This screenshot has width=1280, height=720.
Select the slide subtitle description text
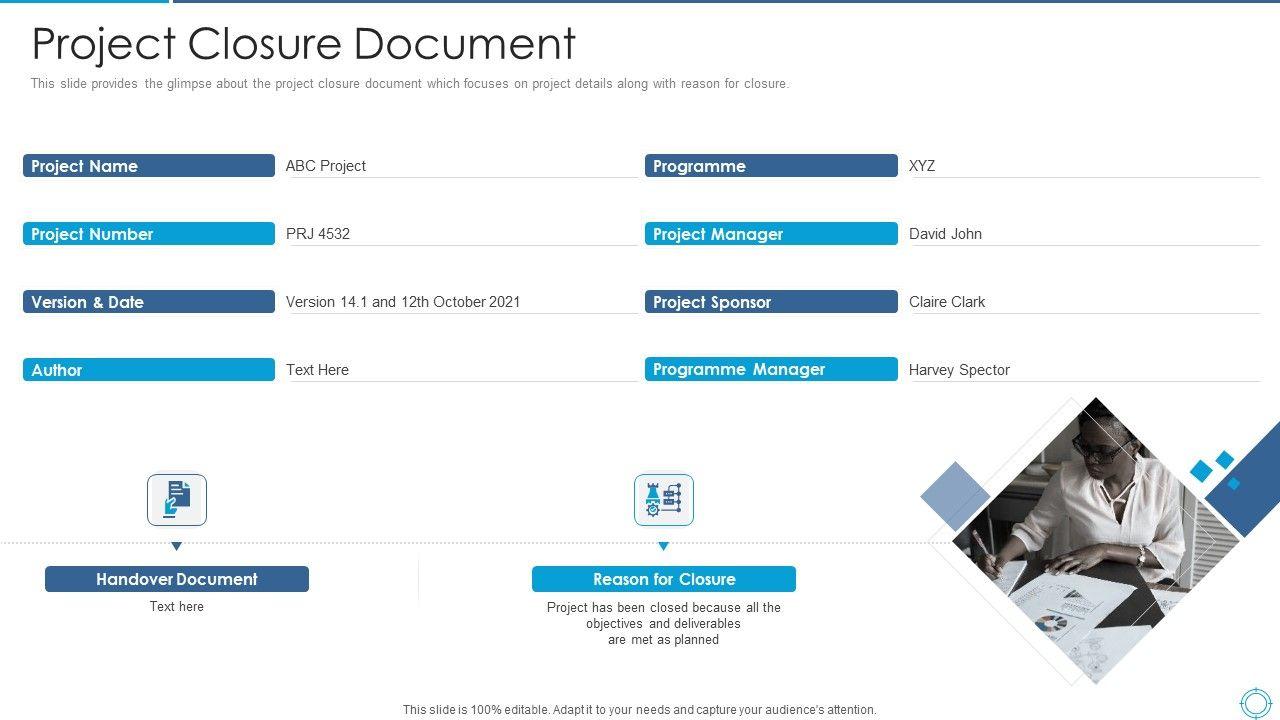point(410,84)
